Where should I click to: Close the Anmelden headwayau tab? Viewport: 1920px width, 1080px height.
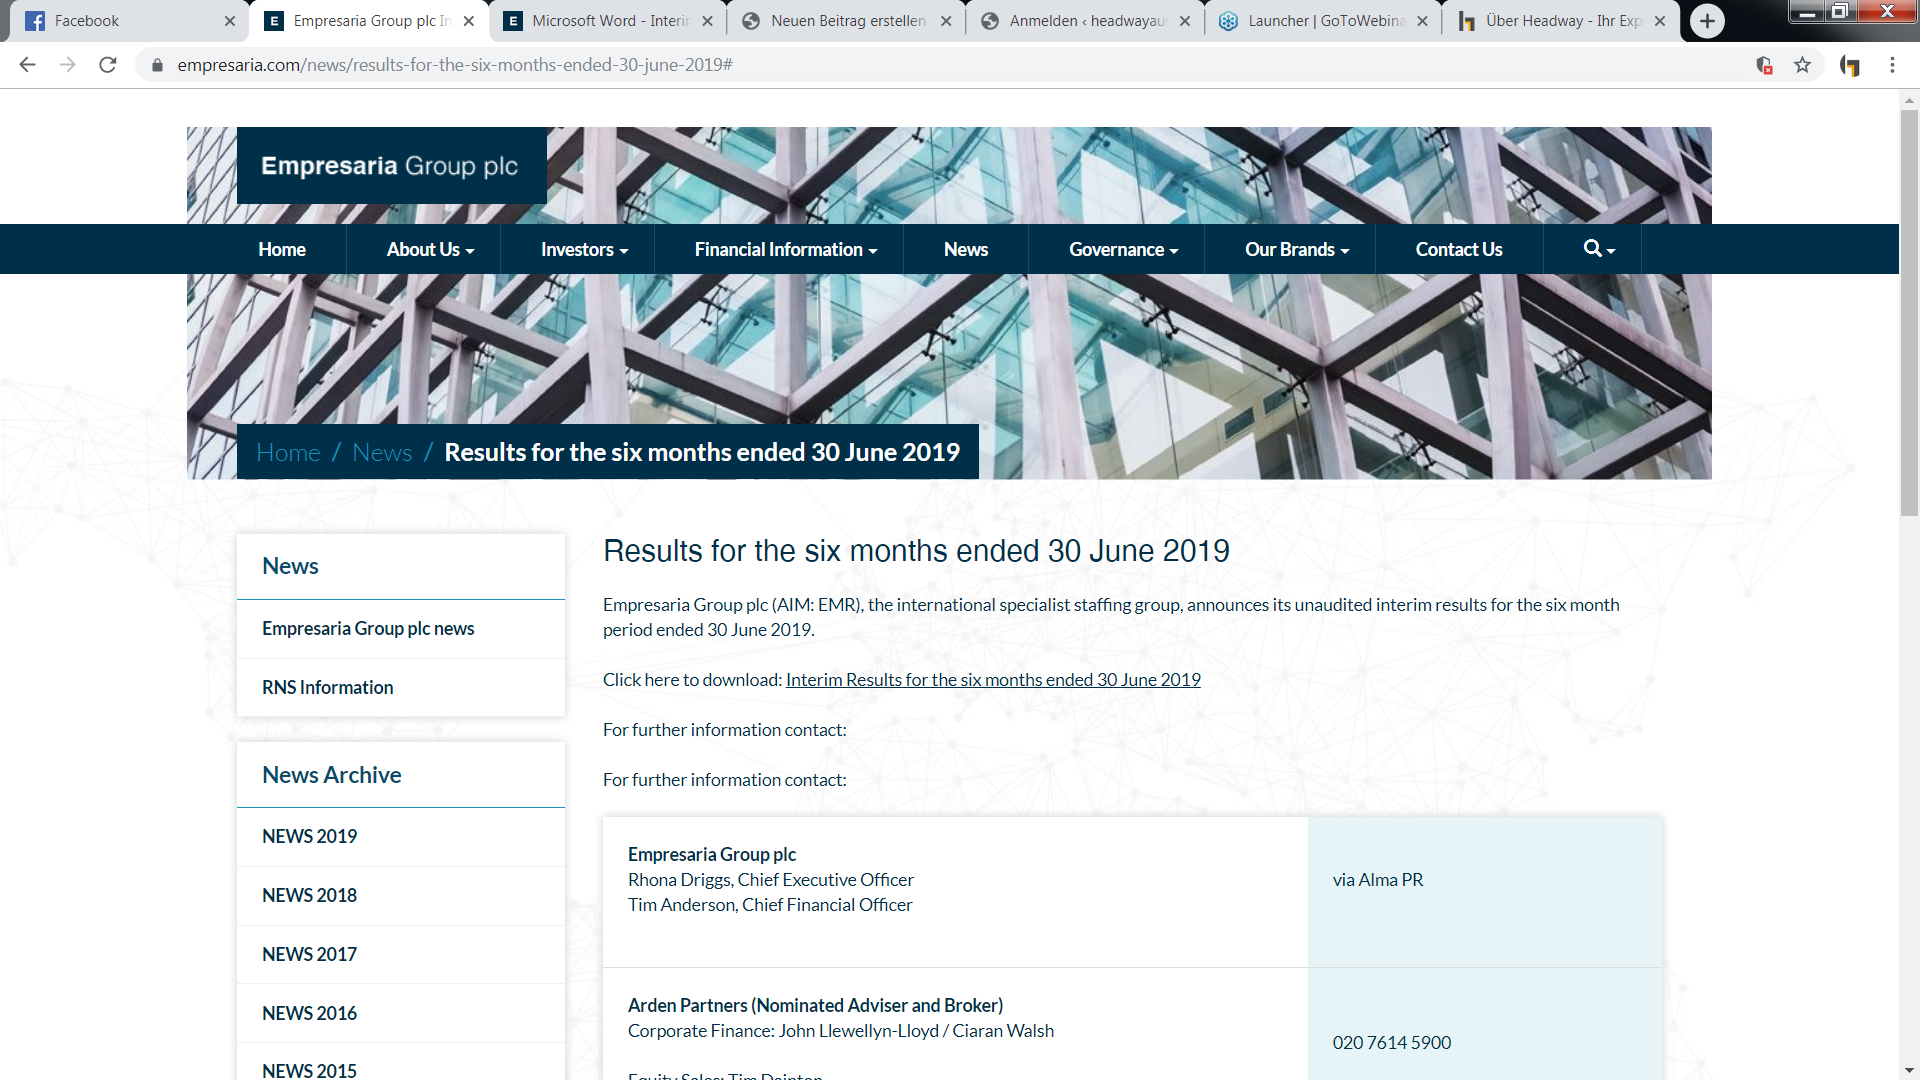coord(1185,21)
